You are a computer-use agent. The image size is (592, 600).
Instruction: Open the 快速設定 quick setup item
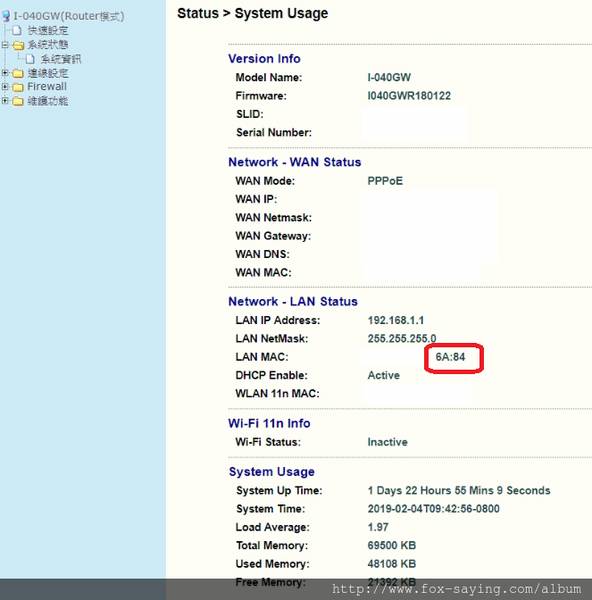[48, 31]
